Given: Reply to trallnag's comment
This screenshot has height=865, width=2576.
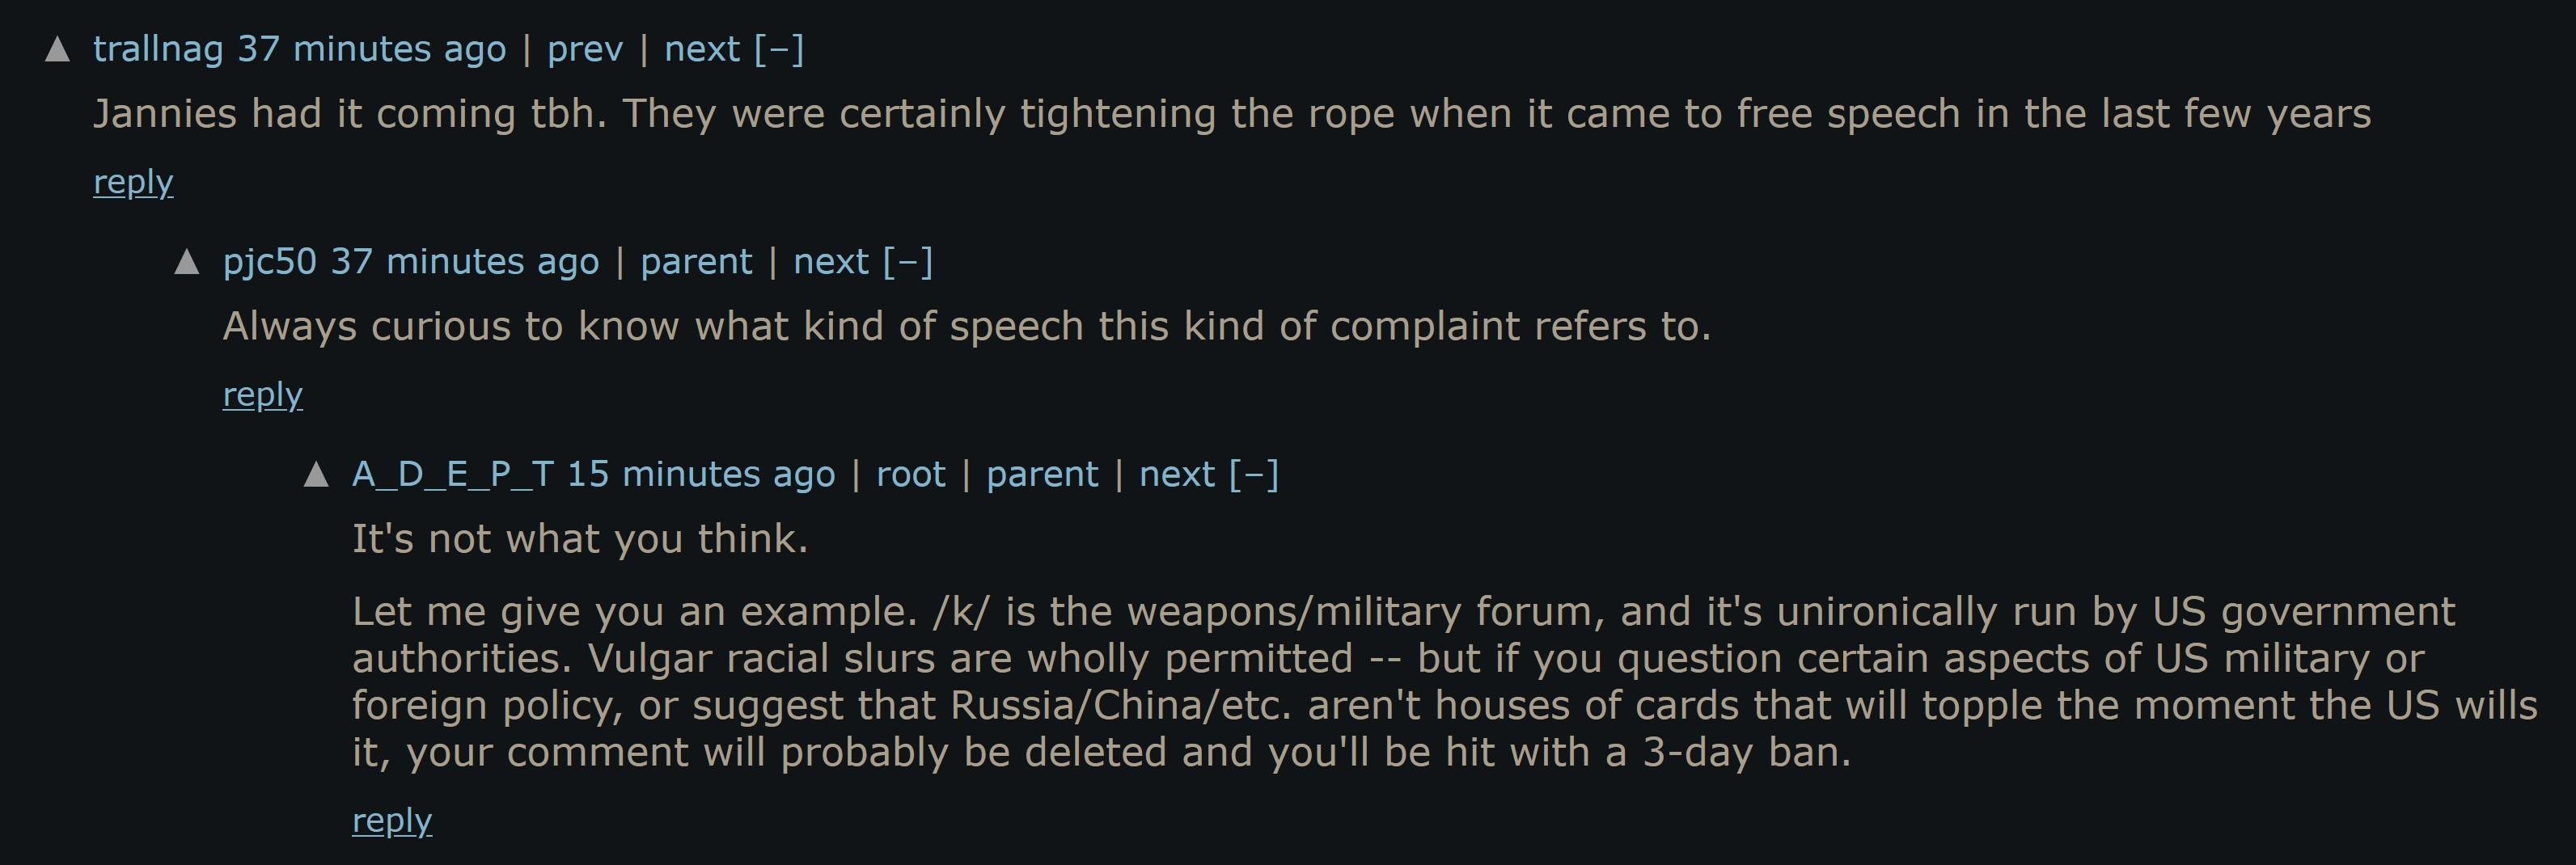Looking at the screenshot, I should point(133,182).
